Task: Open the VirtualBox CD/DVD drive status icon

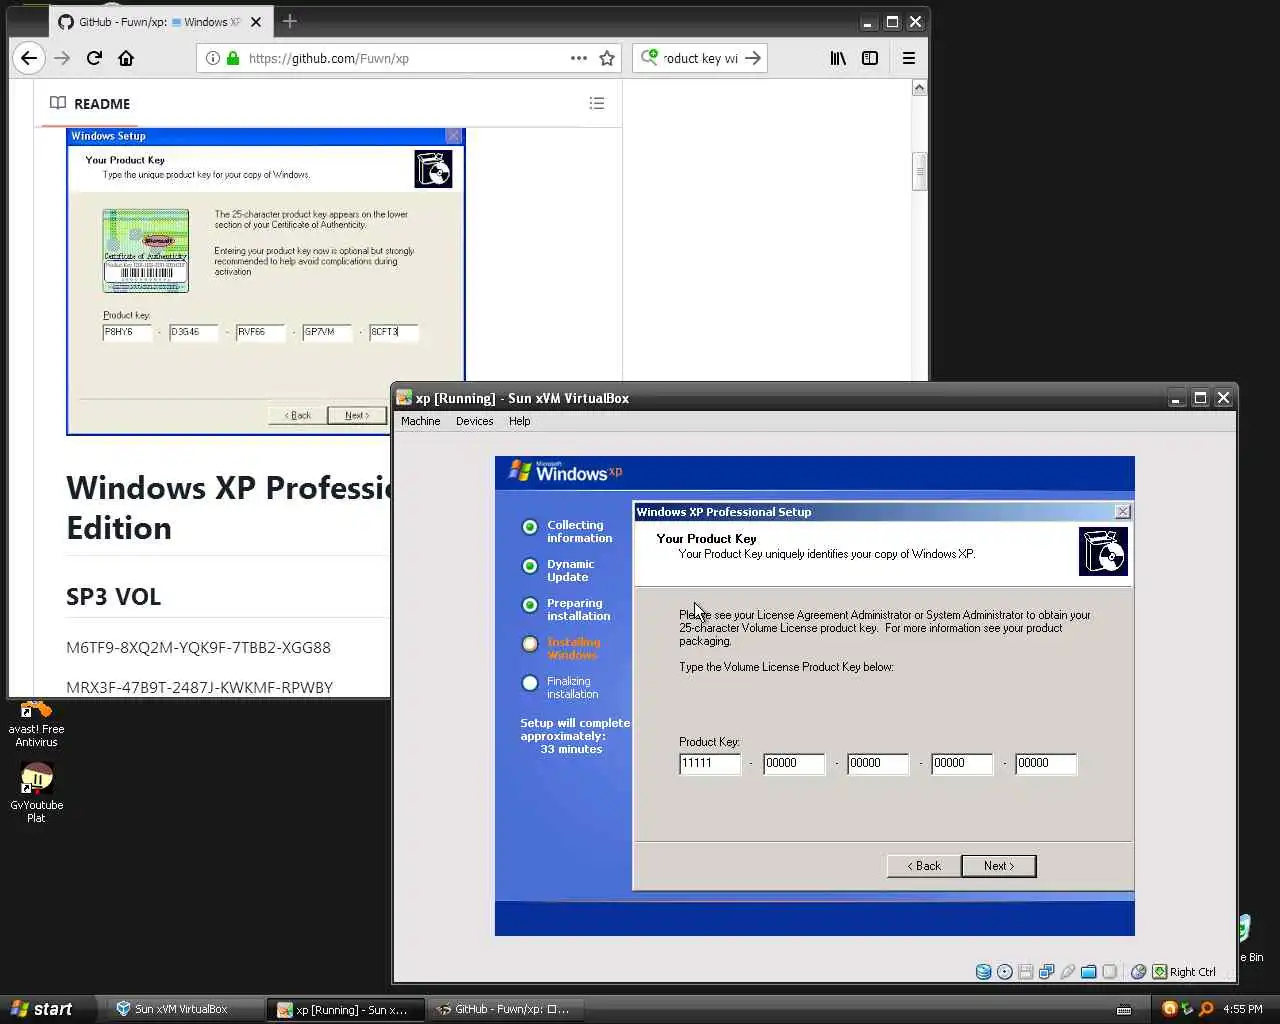Action: (x=1005, y=972)
